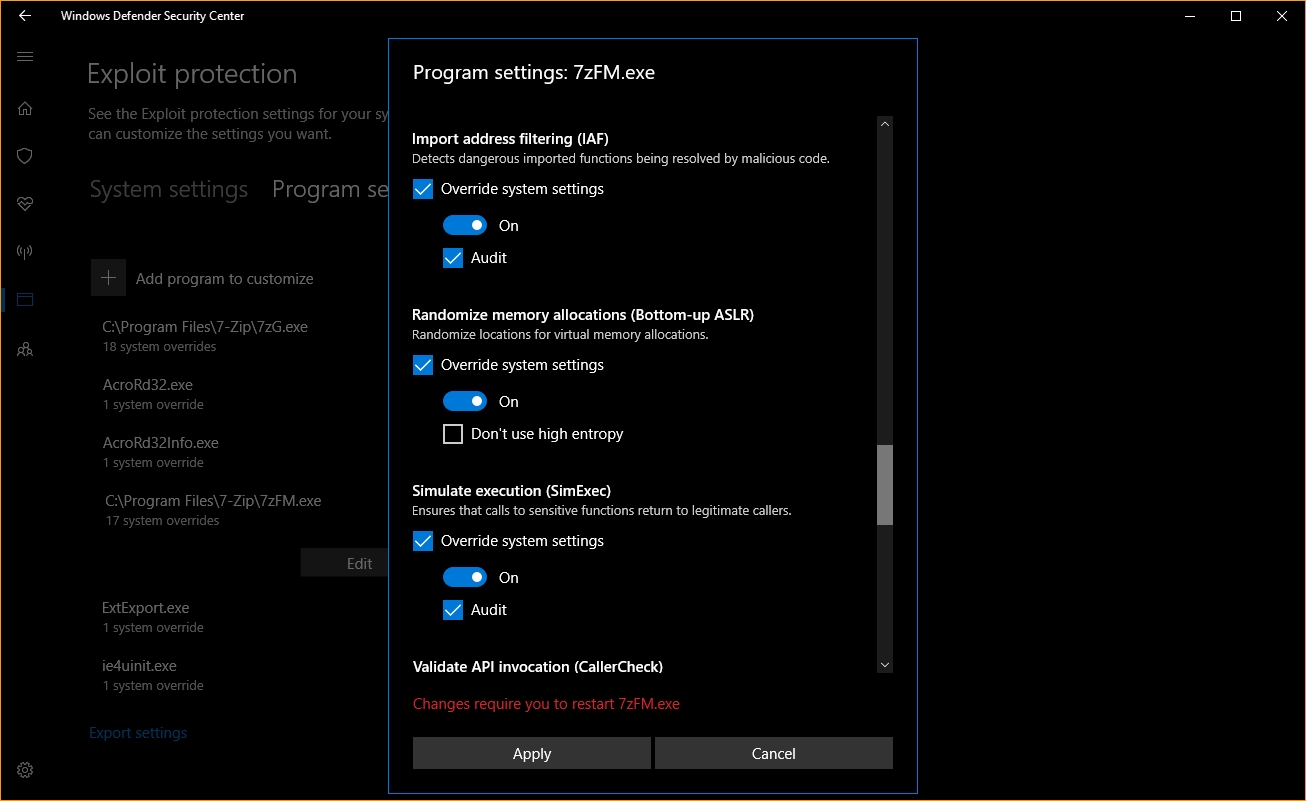The image size is (1306, 801).
Task: Turn off Import address filtering toggle
Action: click(x=465, y=225)
